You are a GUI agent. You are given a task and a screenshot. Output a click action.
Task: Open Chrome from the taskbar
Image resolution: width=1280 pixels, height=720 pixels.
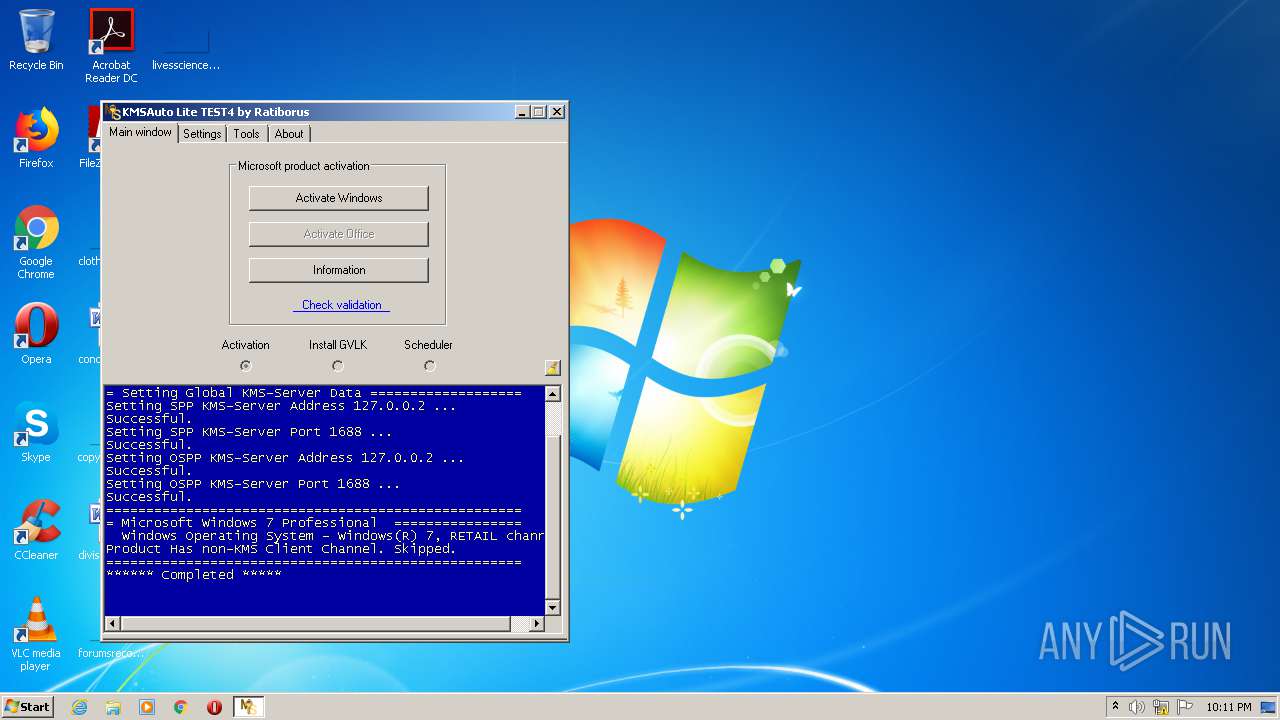(181, 707)
